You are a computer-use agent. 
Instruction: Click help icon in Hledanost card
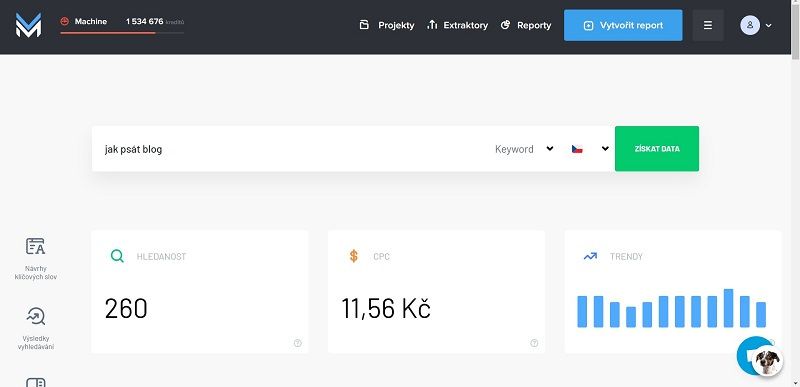pyautogui.click(x=298, y=343)
